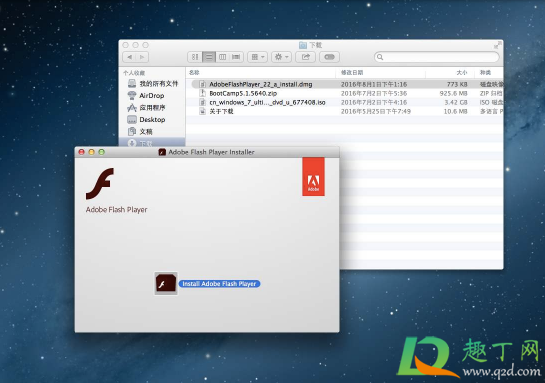Click the Flash logo in installer window

[100, 184]
